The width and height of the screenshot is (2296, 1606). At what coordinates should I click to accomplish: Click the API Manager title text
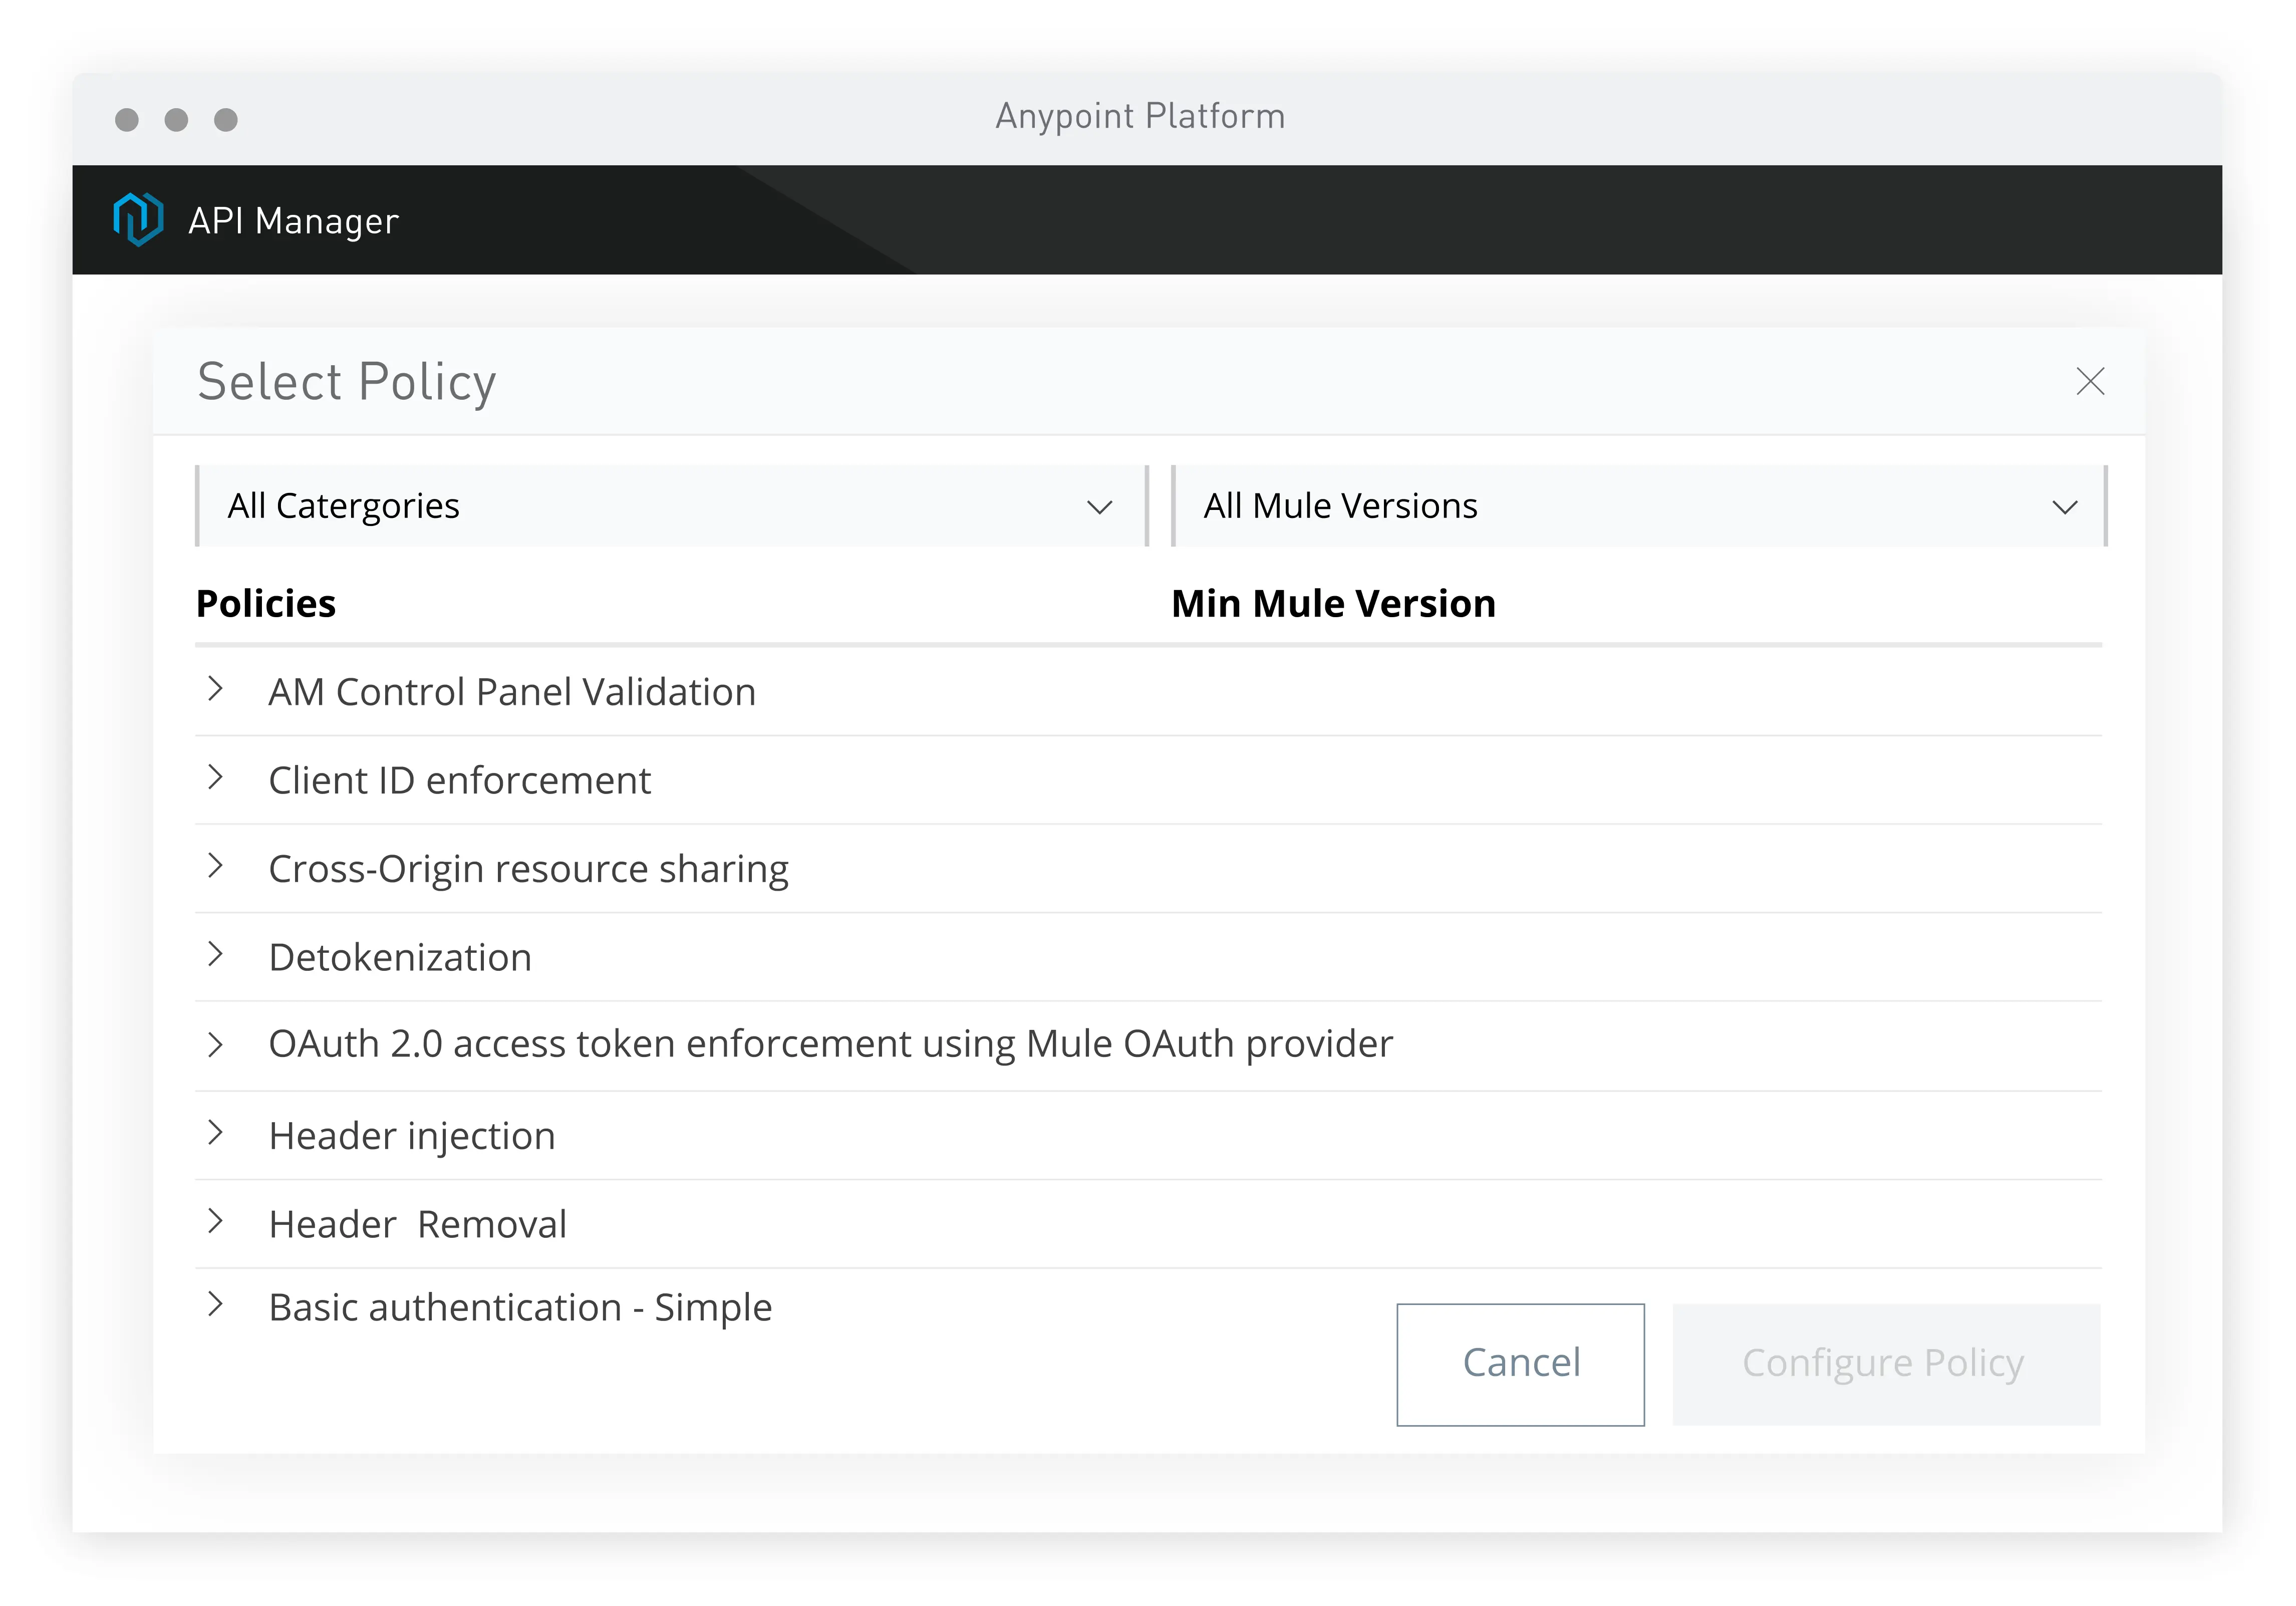click(294, 221)
